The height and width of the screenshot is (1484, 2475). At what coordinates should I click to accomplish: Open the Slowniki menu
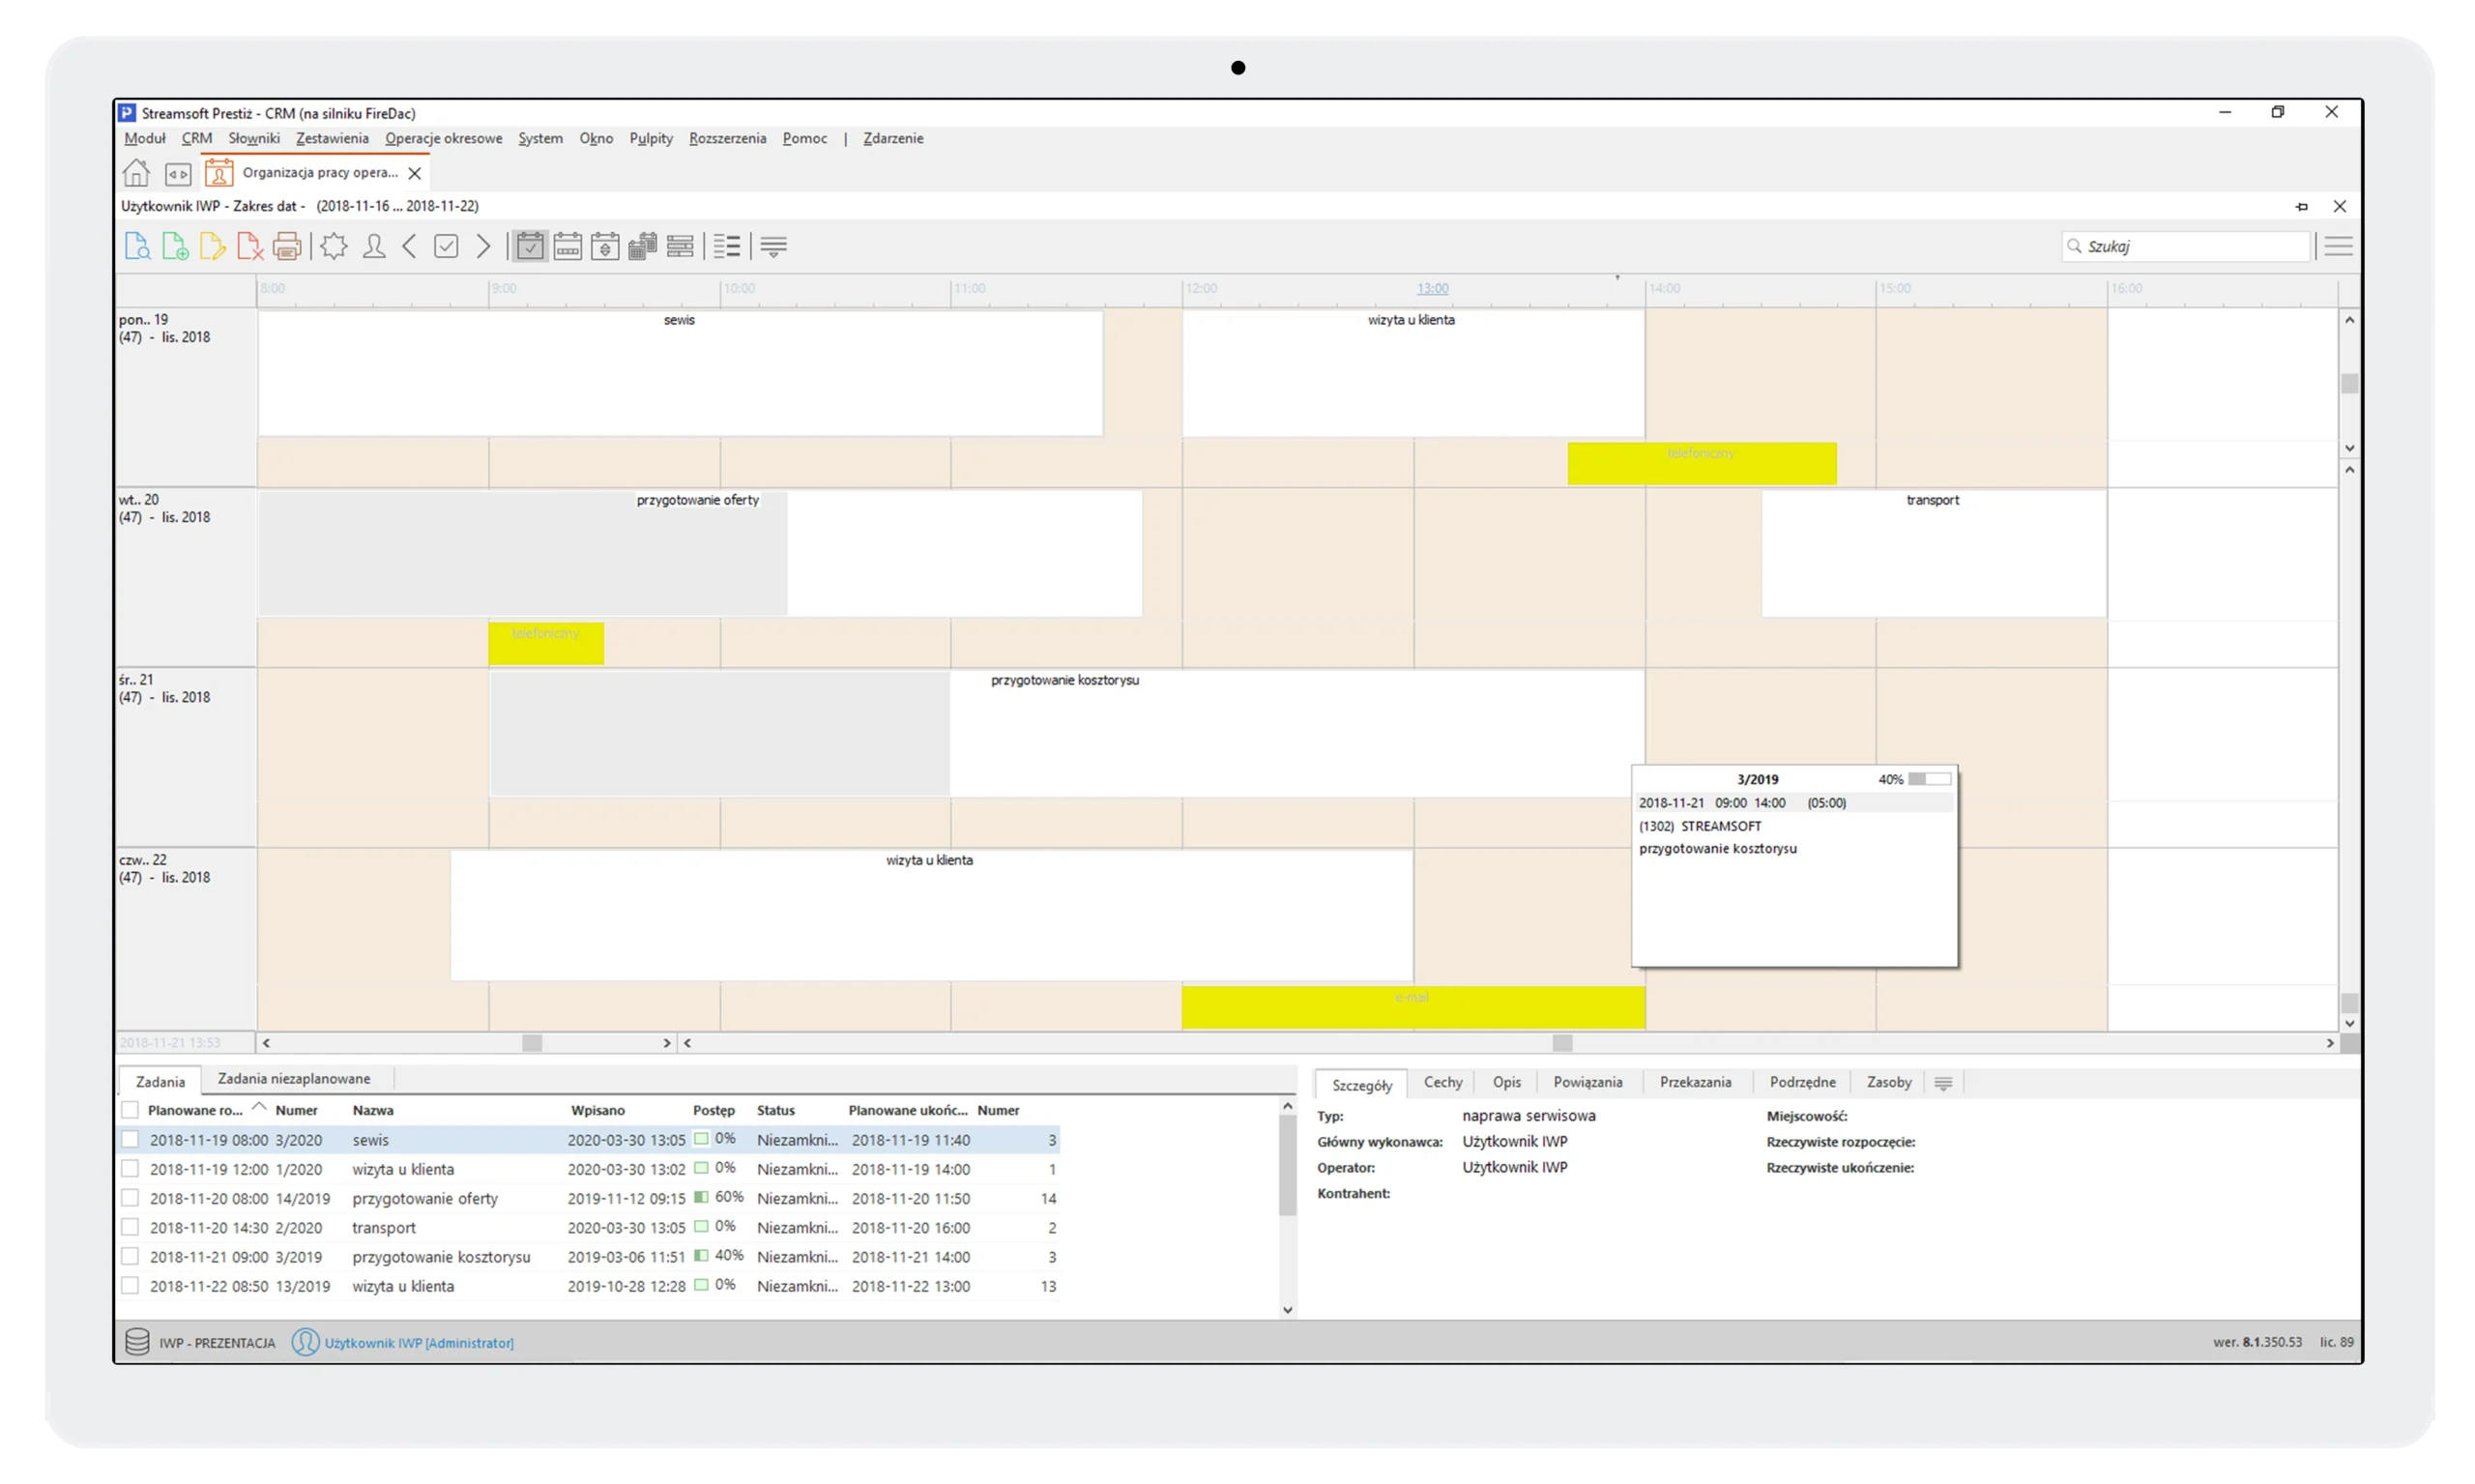coord(252,138)
